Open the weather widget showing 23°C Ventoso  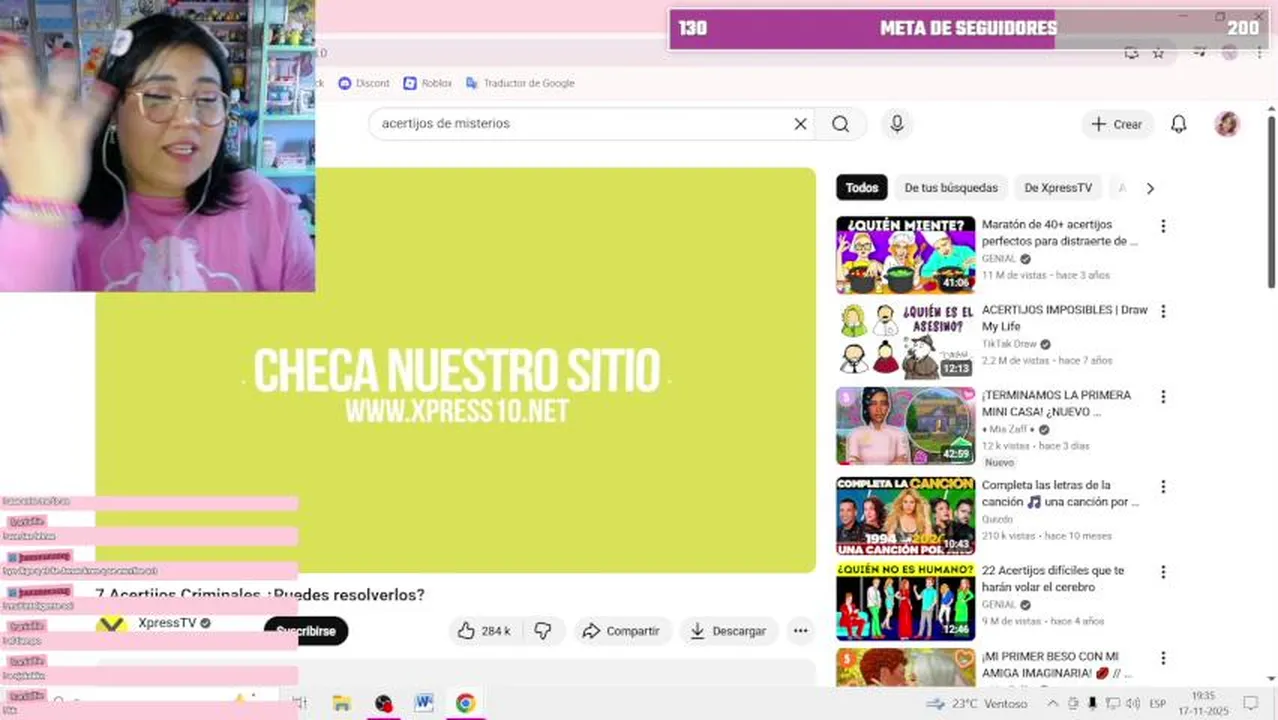pyautogui.click(x=977, y=704)
